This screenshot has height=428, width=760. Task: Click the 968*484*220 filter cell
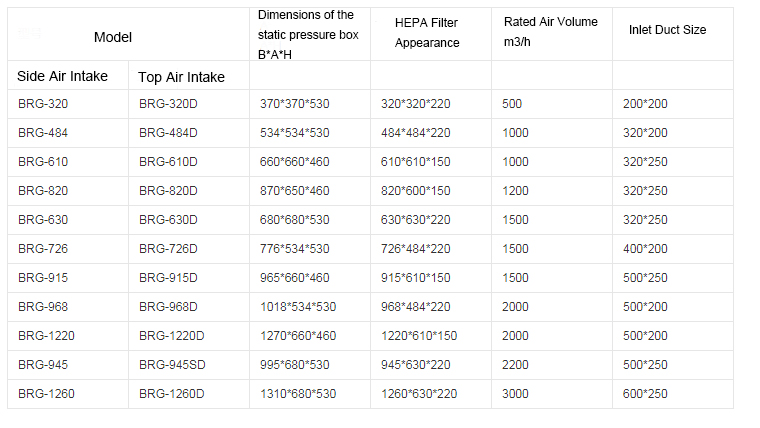click(x=415, y=307)
